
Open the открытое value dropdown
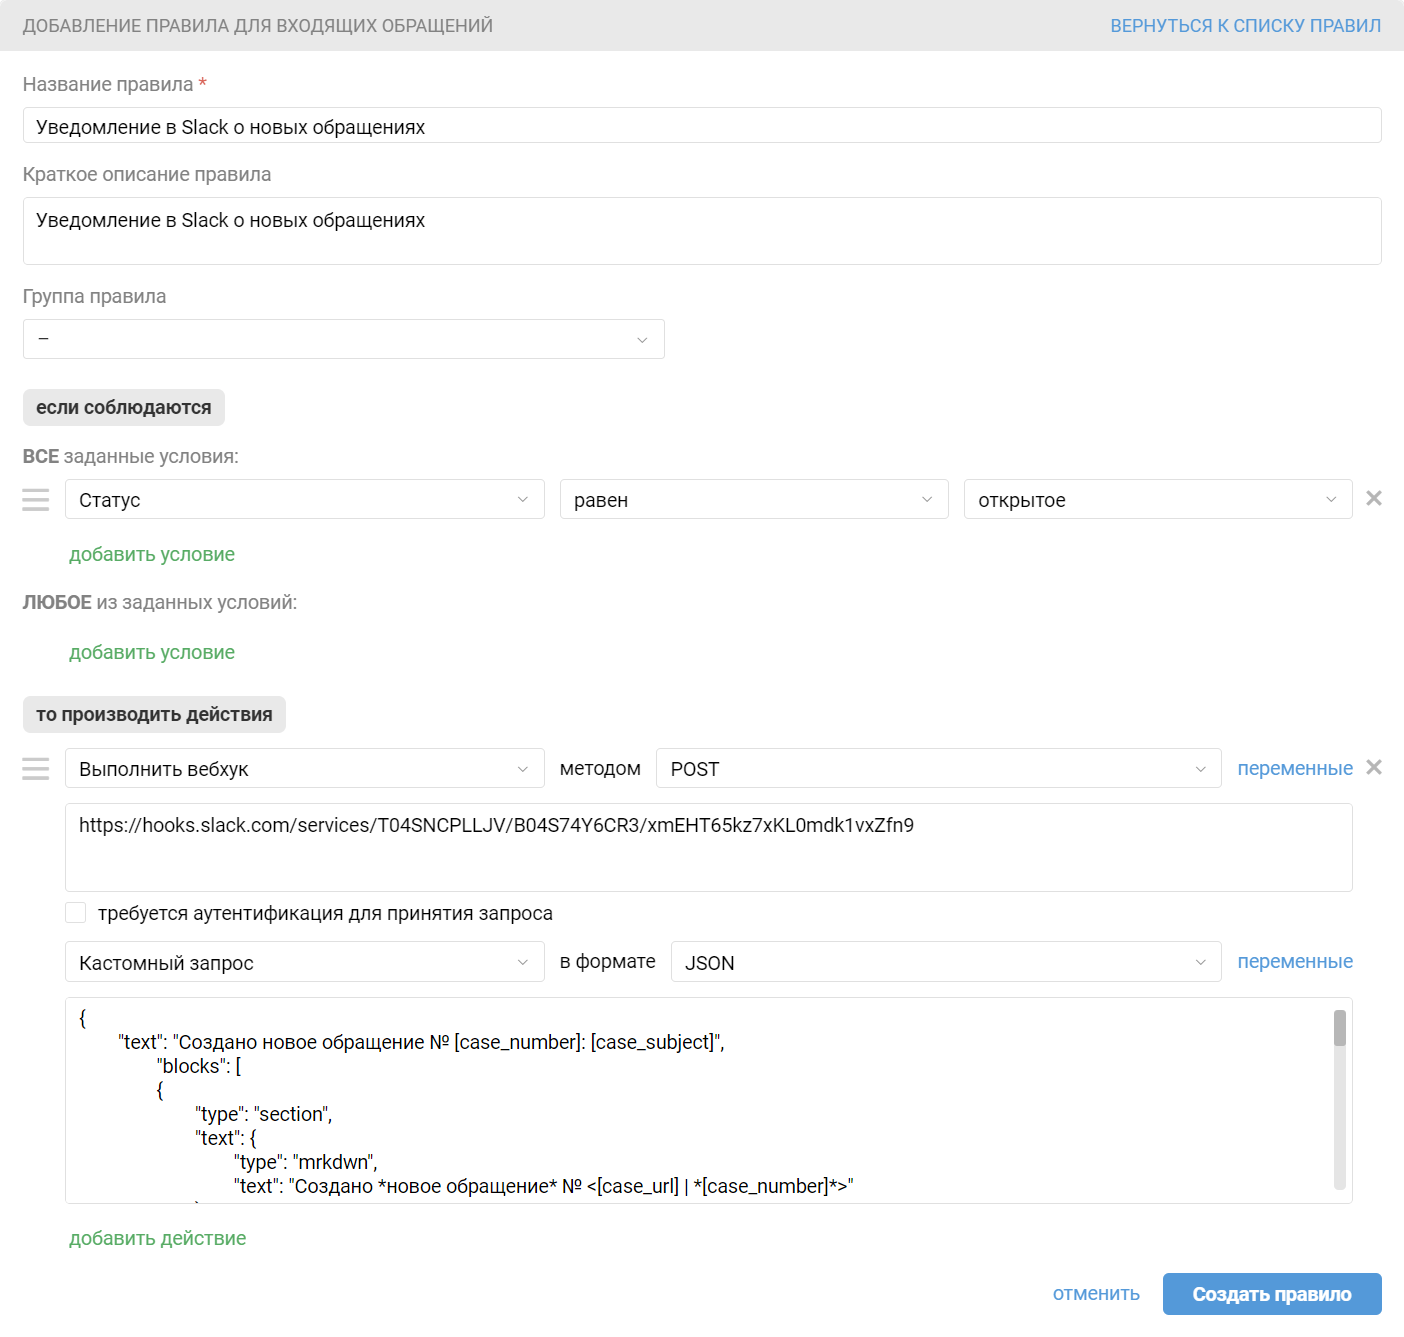1158,499
